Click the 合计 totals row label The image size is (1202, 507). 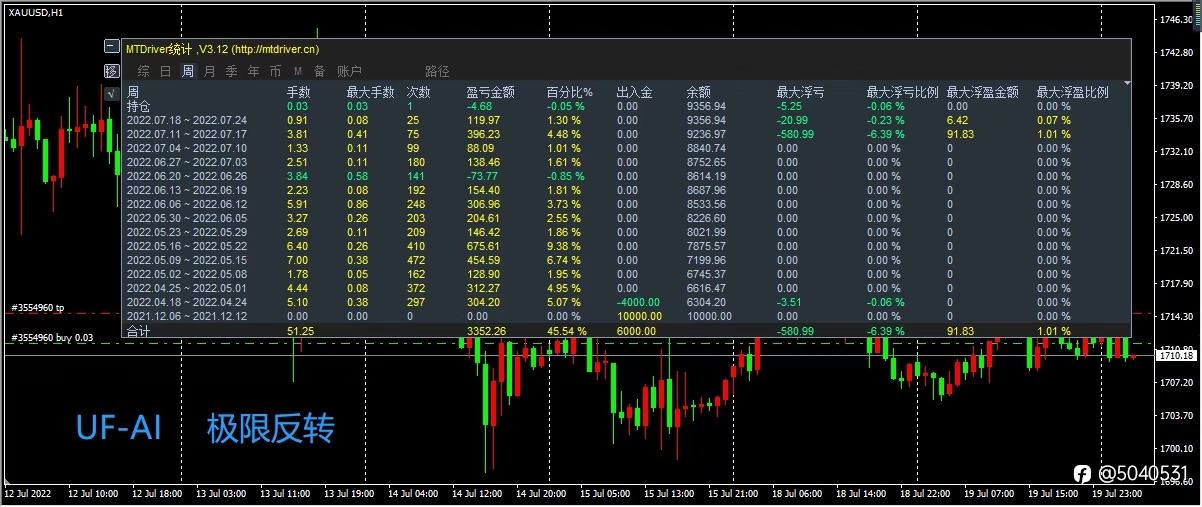pyautogui.click(x=138, y=331)
